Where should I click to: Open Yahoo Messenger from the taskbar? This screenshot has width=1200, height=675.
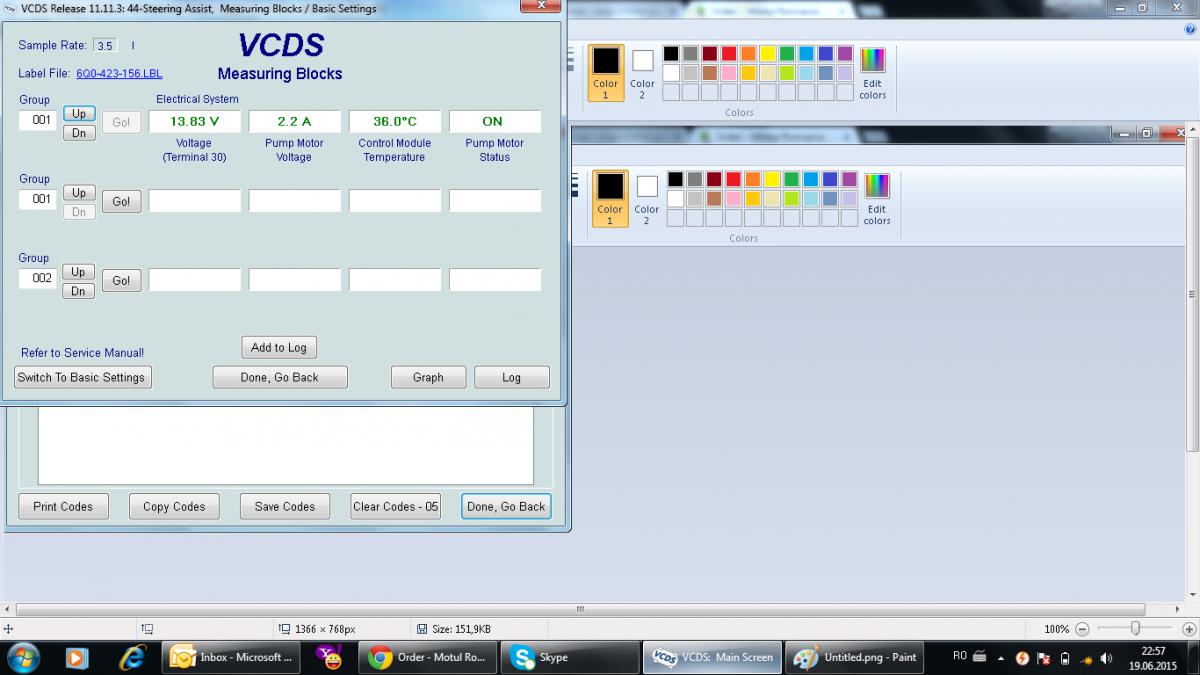328,657
